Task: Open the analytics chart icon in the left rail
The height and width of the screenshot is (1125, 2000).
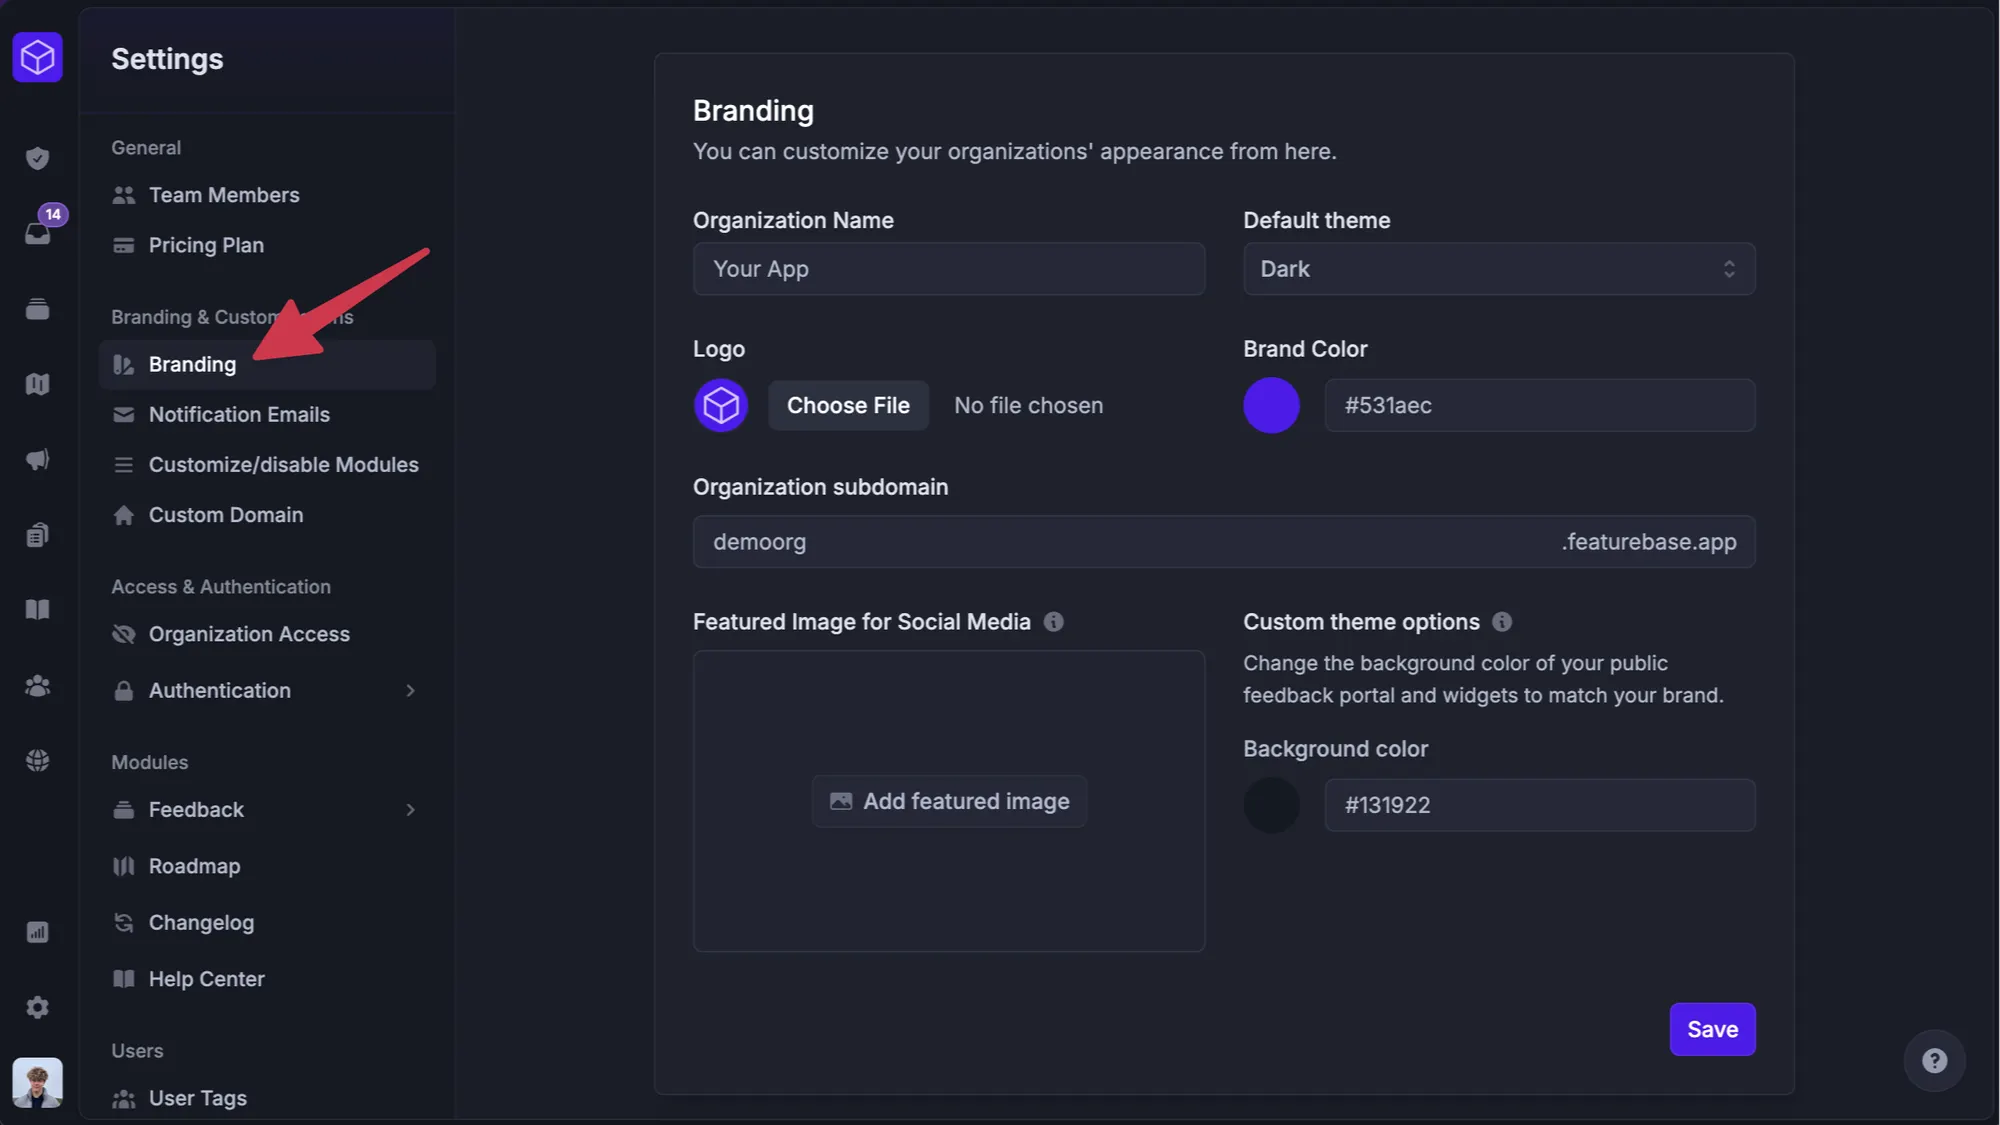Action: click(x=37, y=932)
